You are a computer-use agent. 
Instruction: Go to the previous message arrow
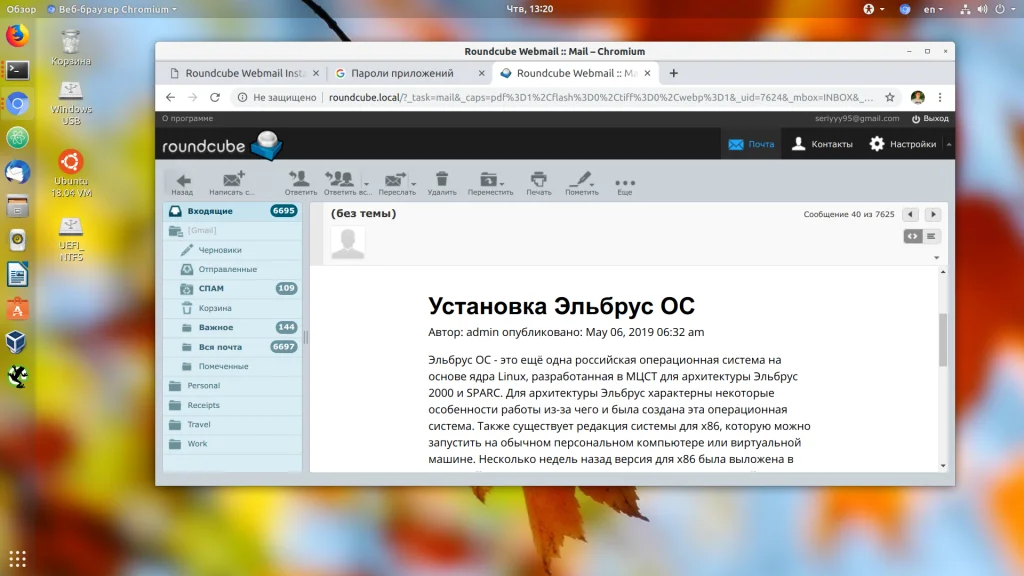tap(910, 214)
